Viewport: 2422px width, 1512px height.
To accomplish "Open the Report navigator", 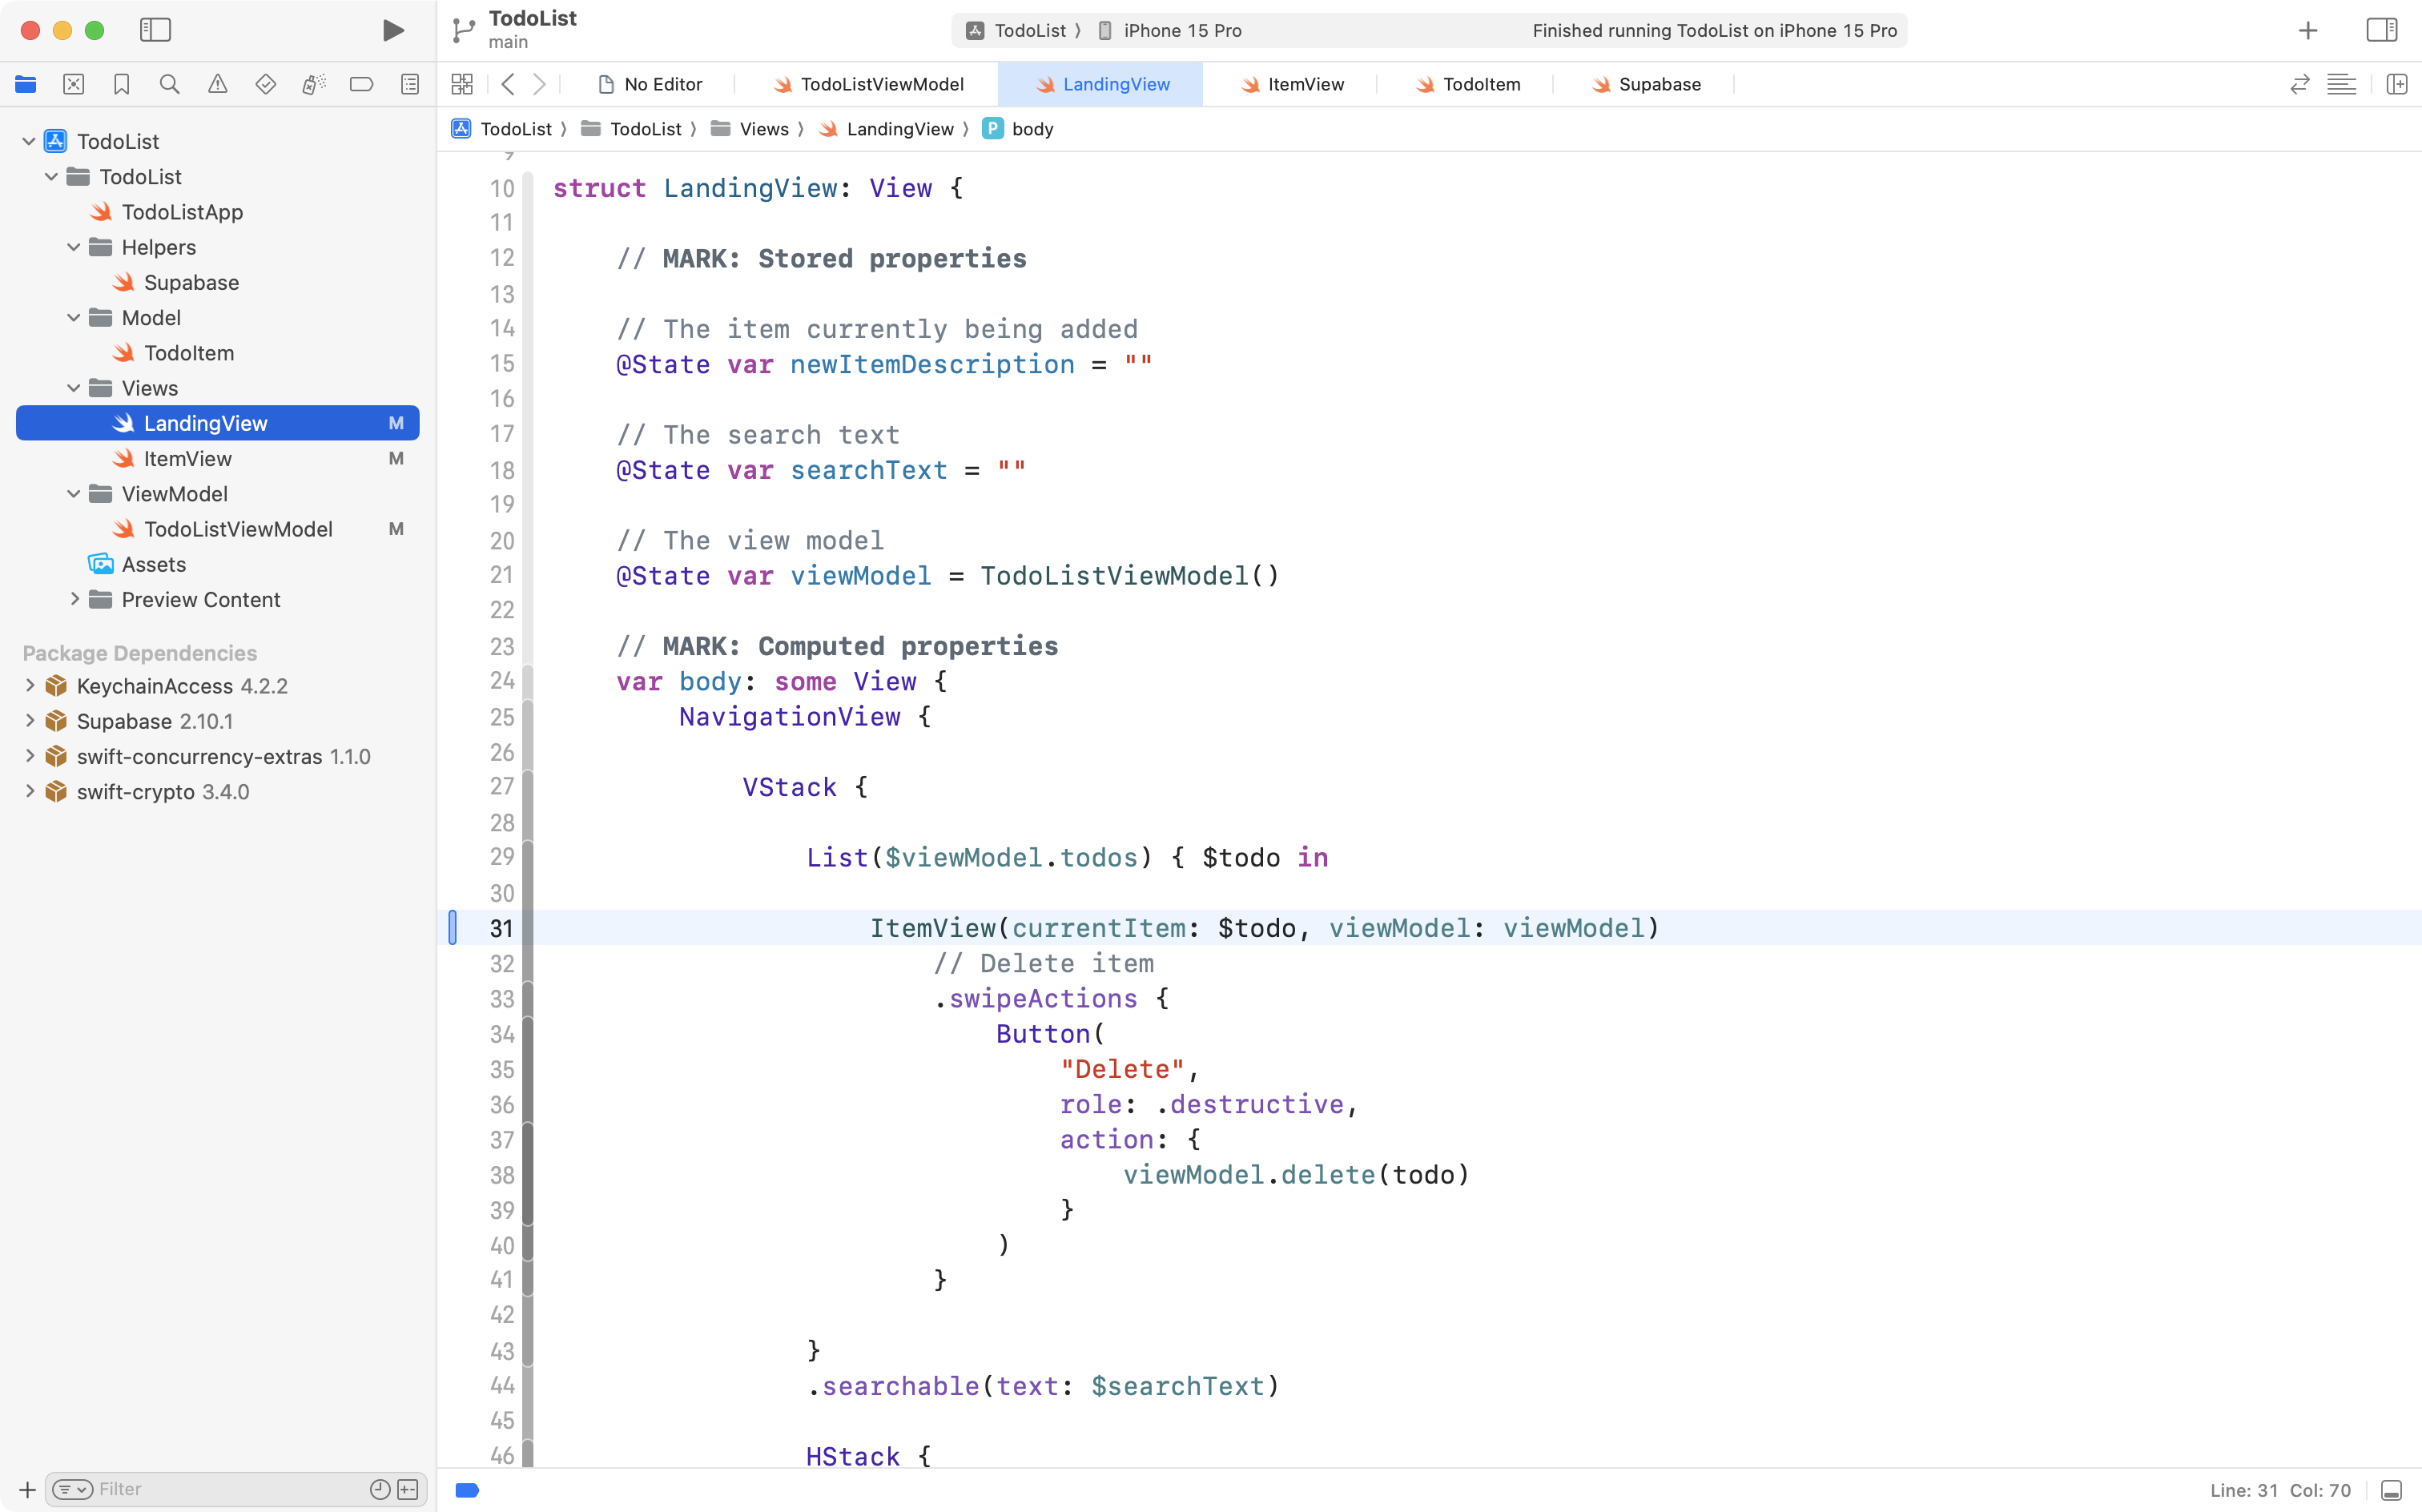I will 410,84.
